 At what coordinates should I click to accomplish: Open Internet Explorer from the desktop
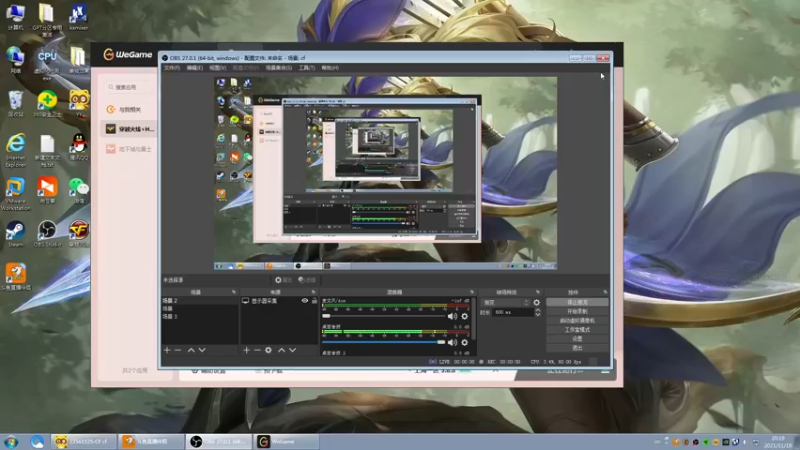click(15, 150)
